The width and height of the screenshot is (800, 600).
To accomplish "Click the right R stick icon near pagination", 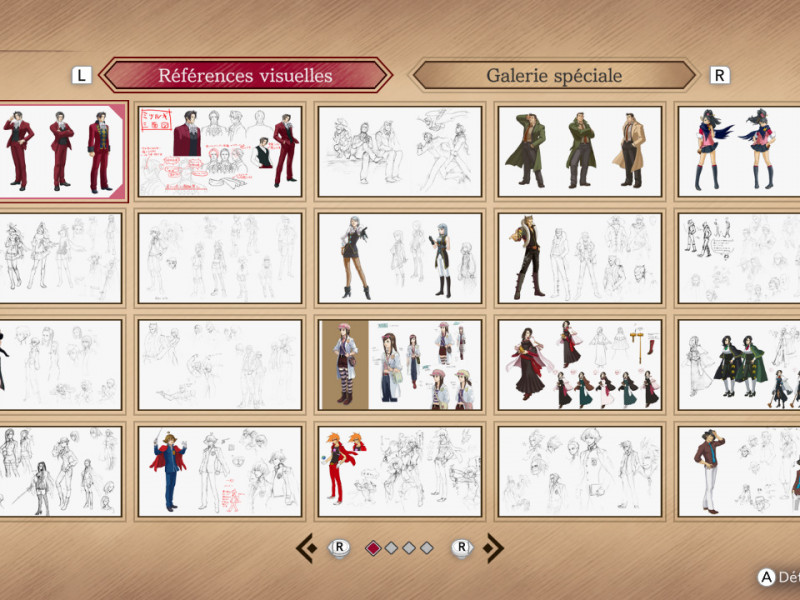I will point(461,547).
